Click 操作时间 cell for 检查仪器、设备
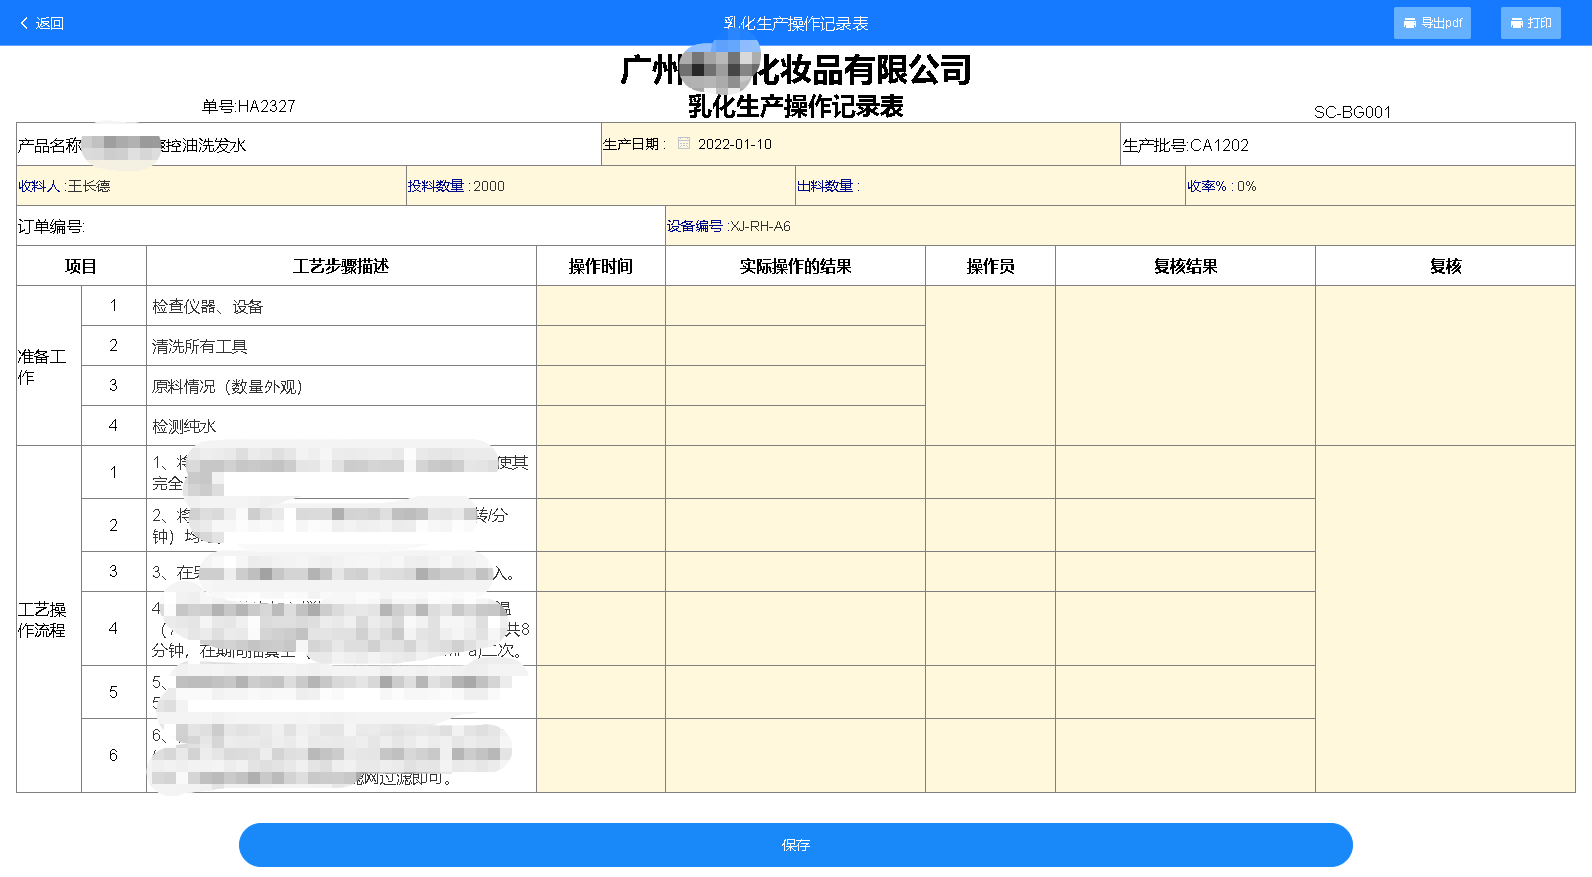 pyautogui.click(x=600, y=306)
